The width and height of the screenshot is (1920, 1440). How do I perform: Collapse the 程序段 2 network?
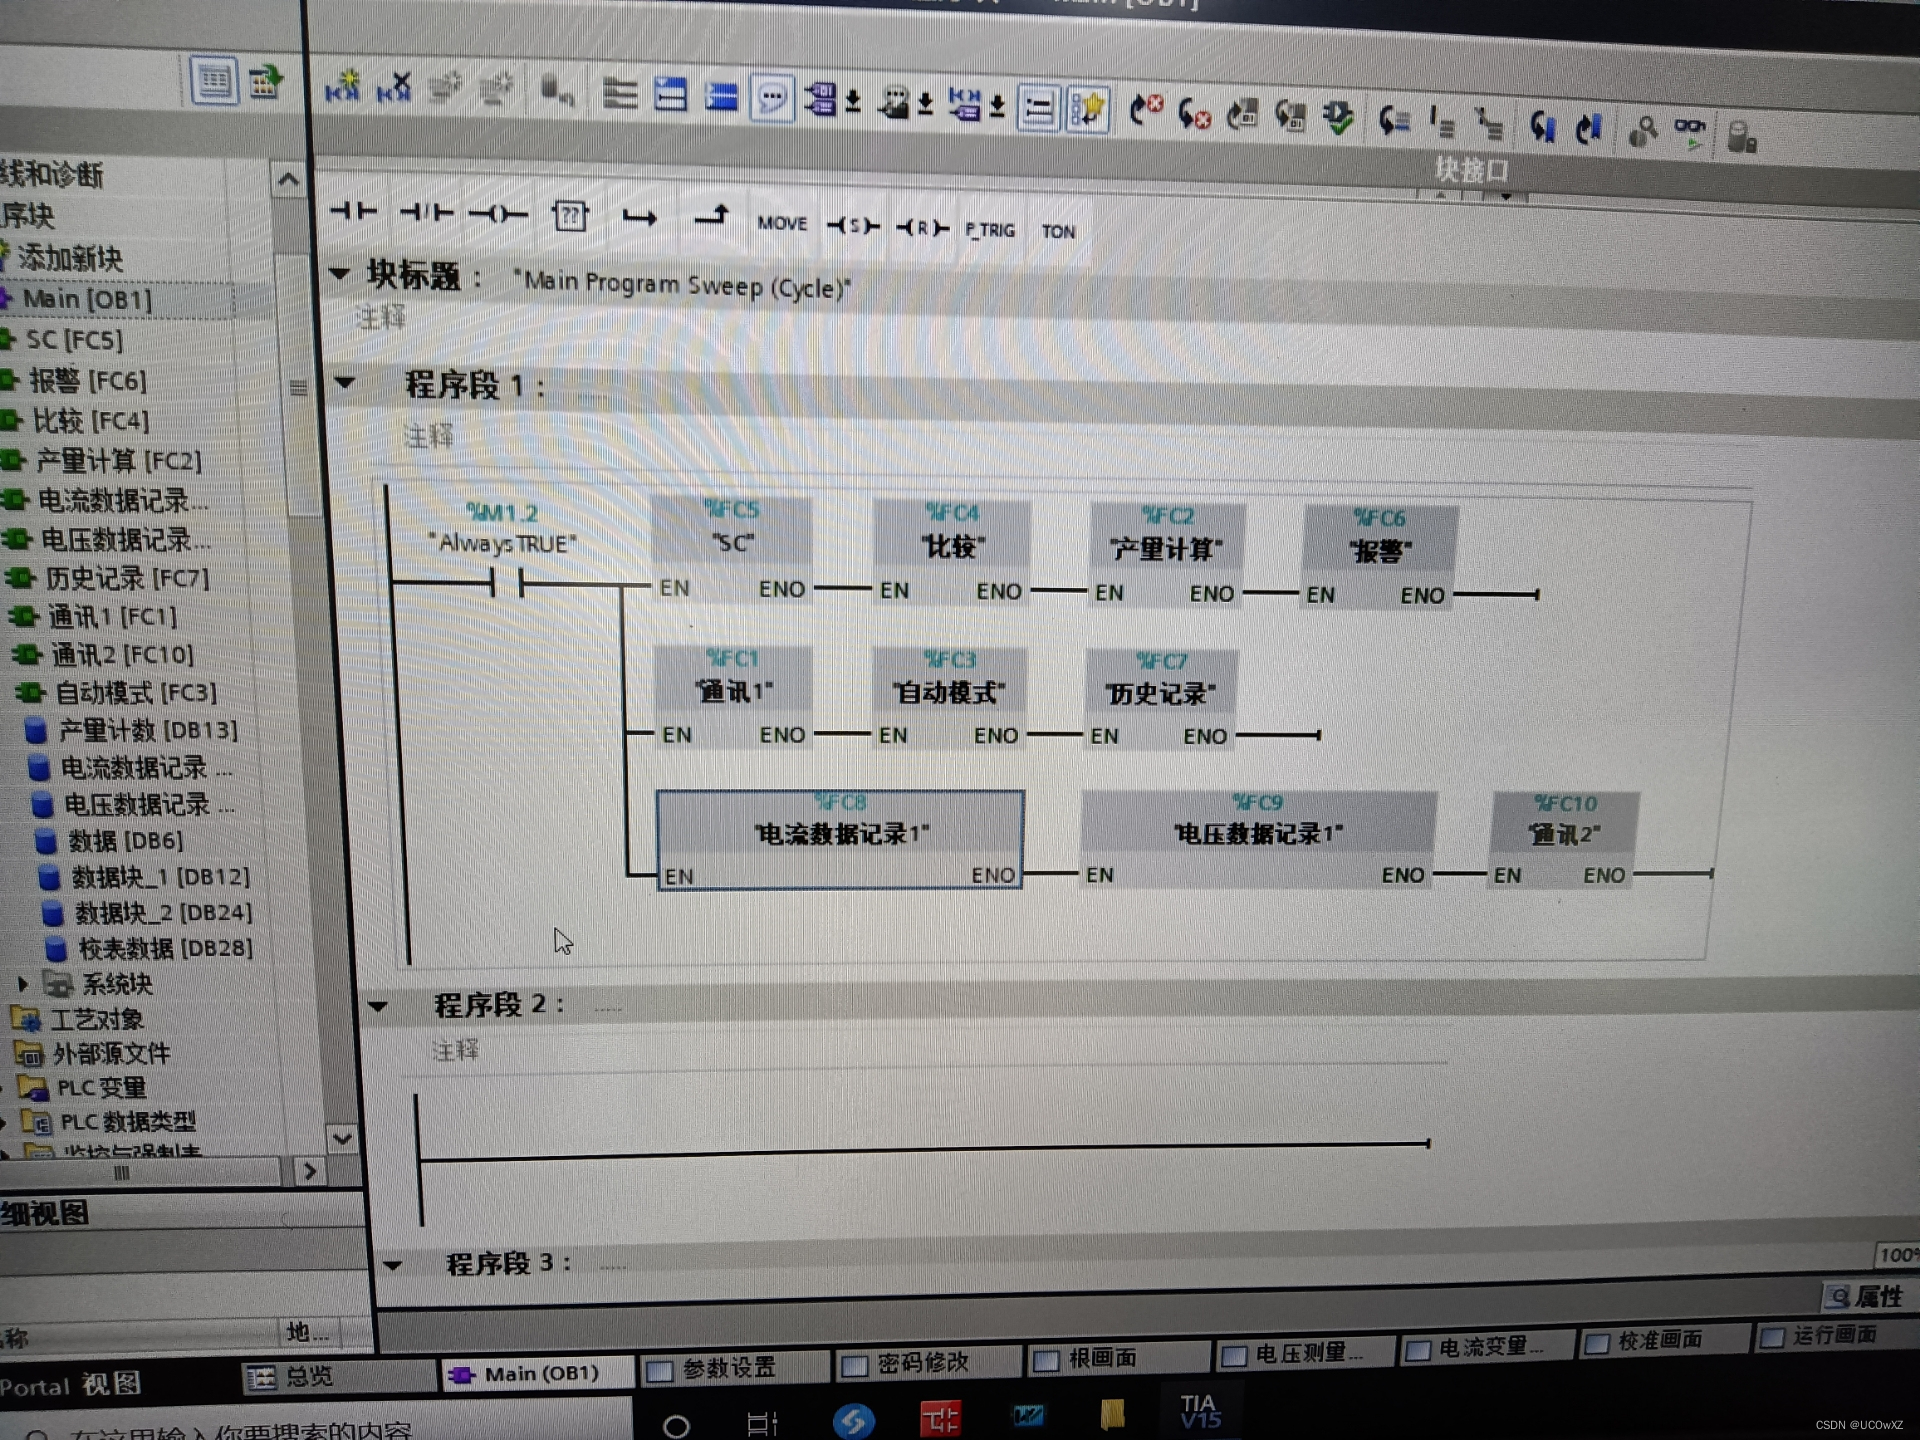tap(378, 1006)
